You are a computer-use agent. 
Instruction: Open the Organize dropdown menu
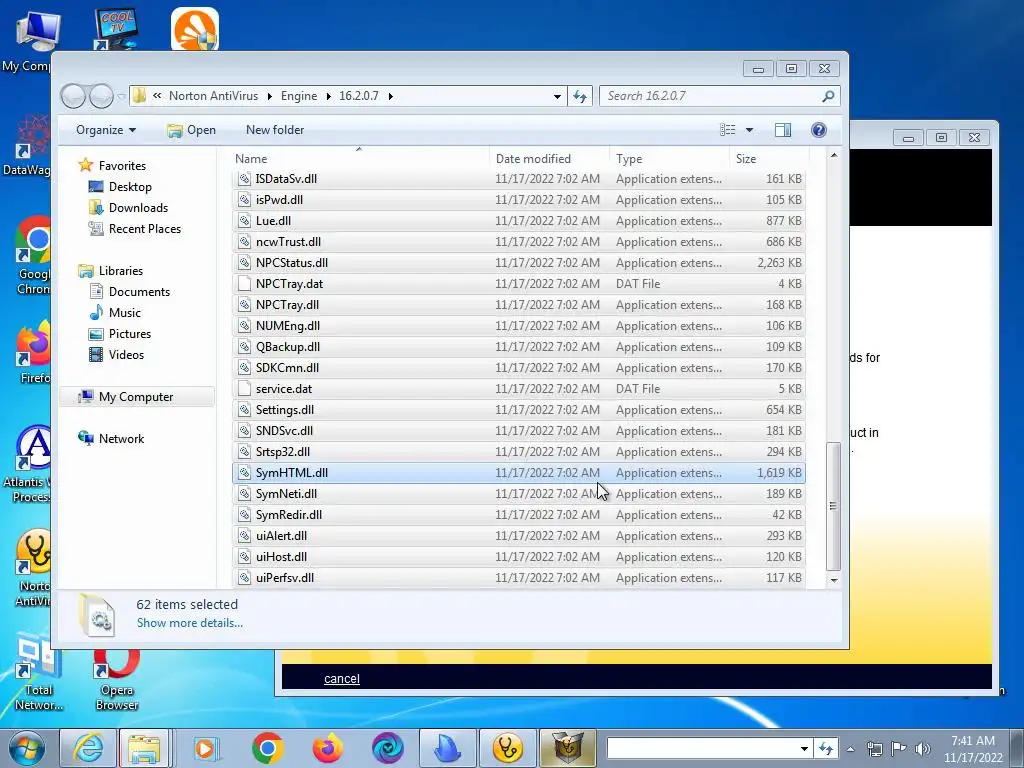pyautogui.click(x=106, y=130)
